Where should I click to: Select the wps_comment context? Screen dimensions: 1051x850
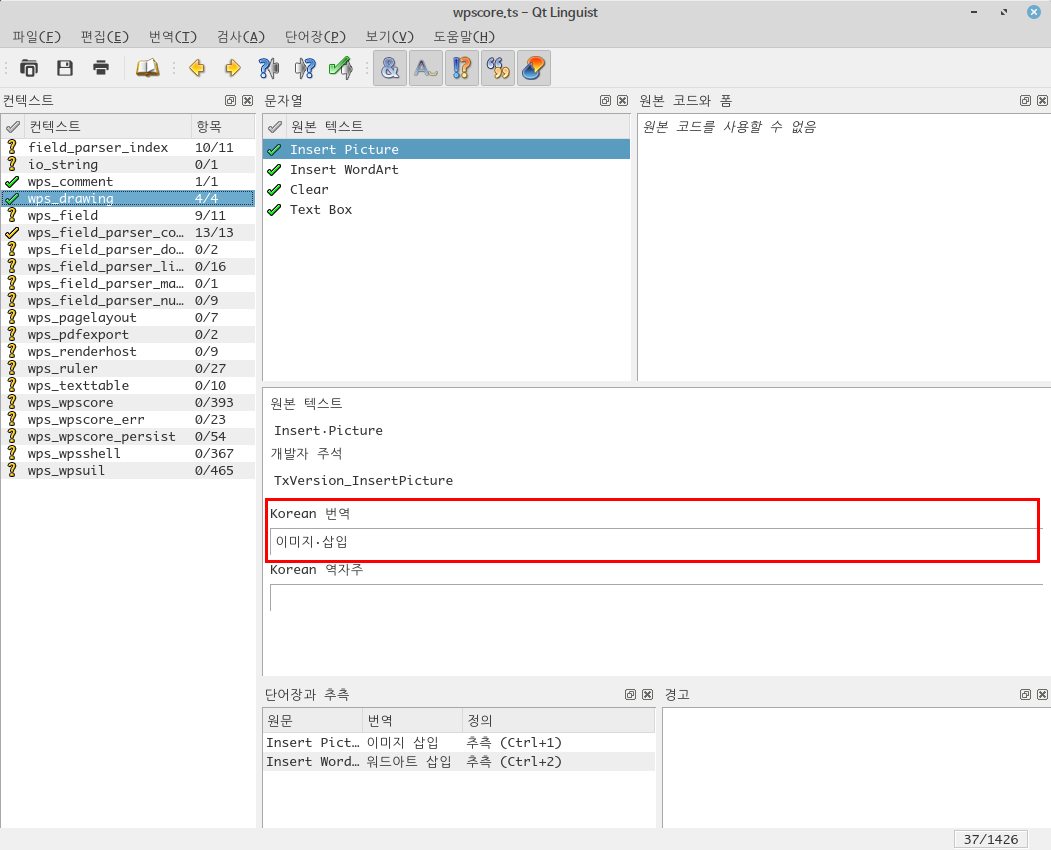[x=128, y=182]
